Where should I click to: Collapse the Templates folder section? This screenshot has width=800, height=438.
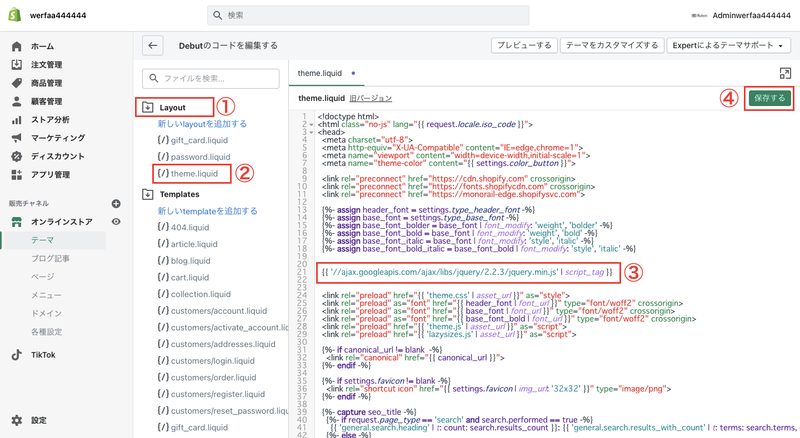tap(179, 194)
